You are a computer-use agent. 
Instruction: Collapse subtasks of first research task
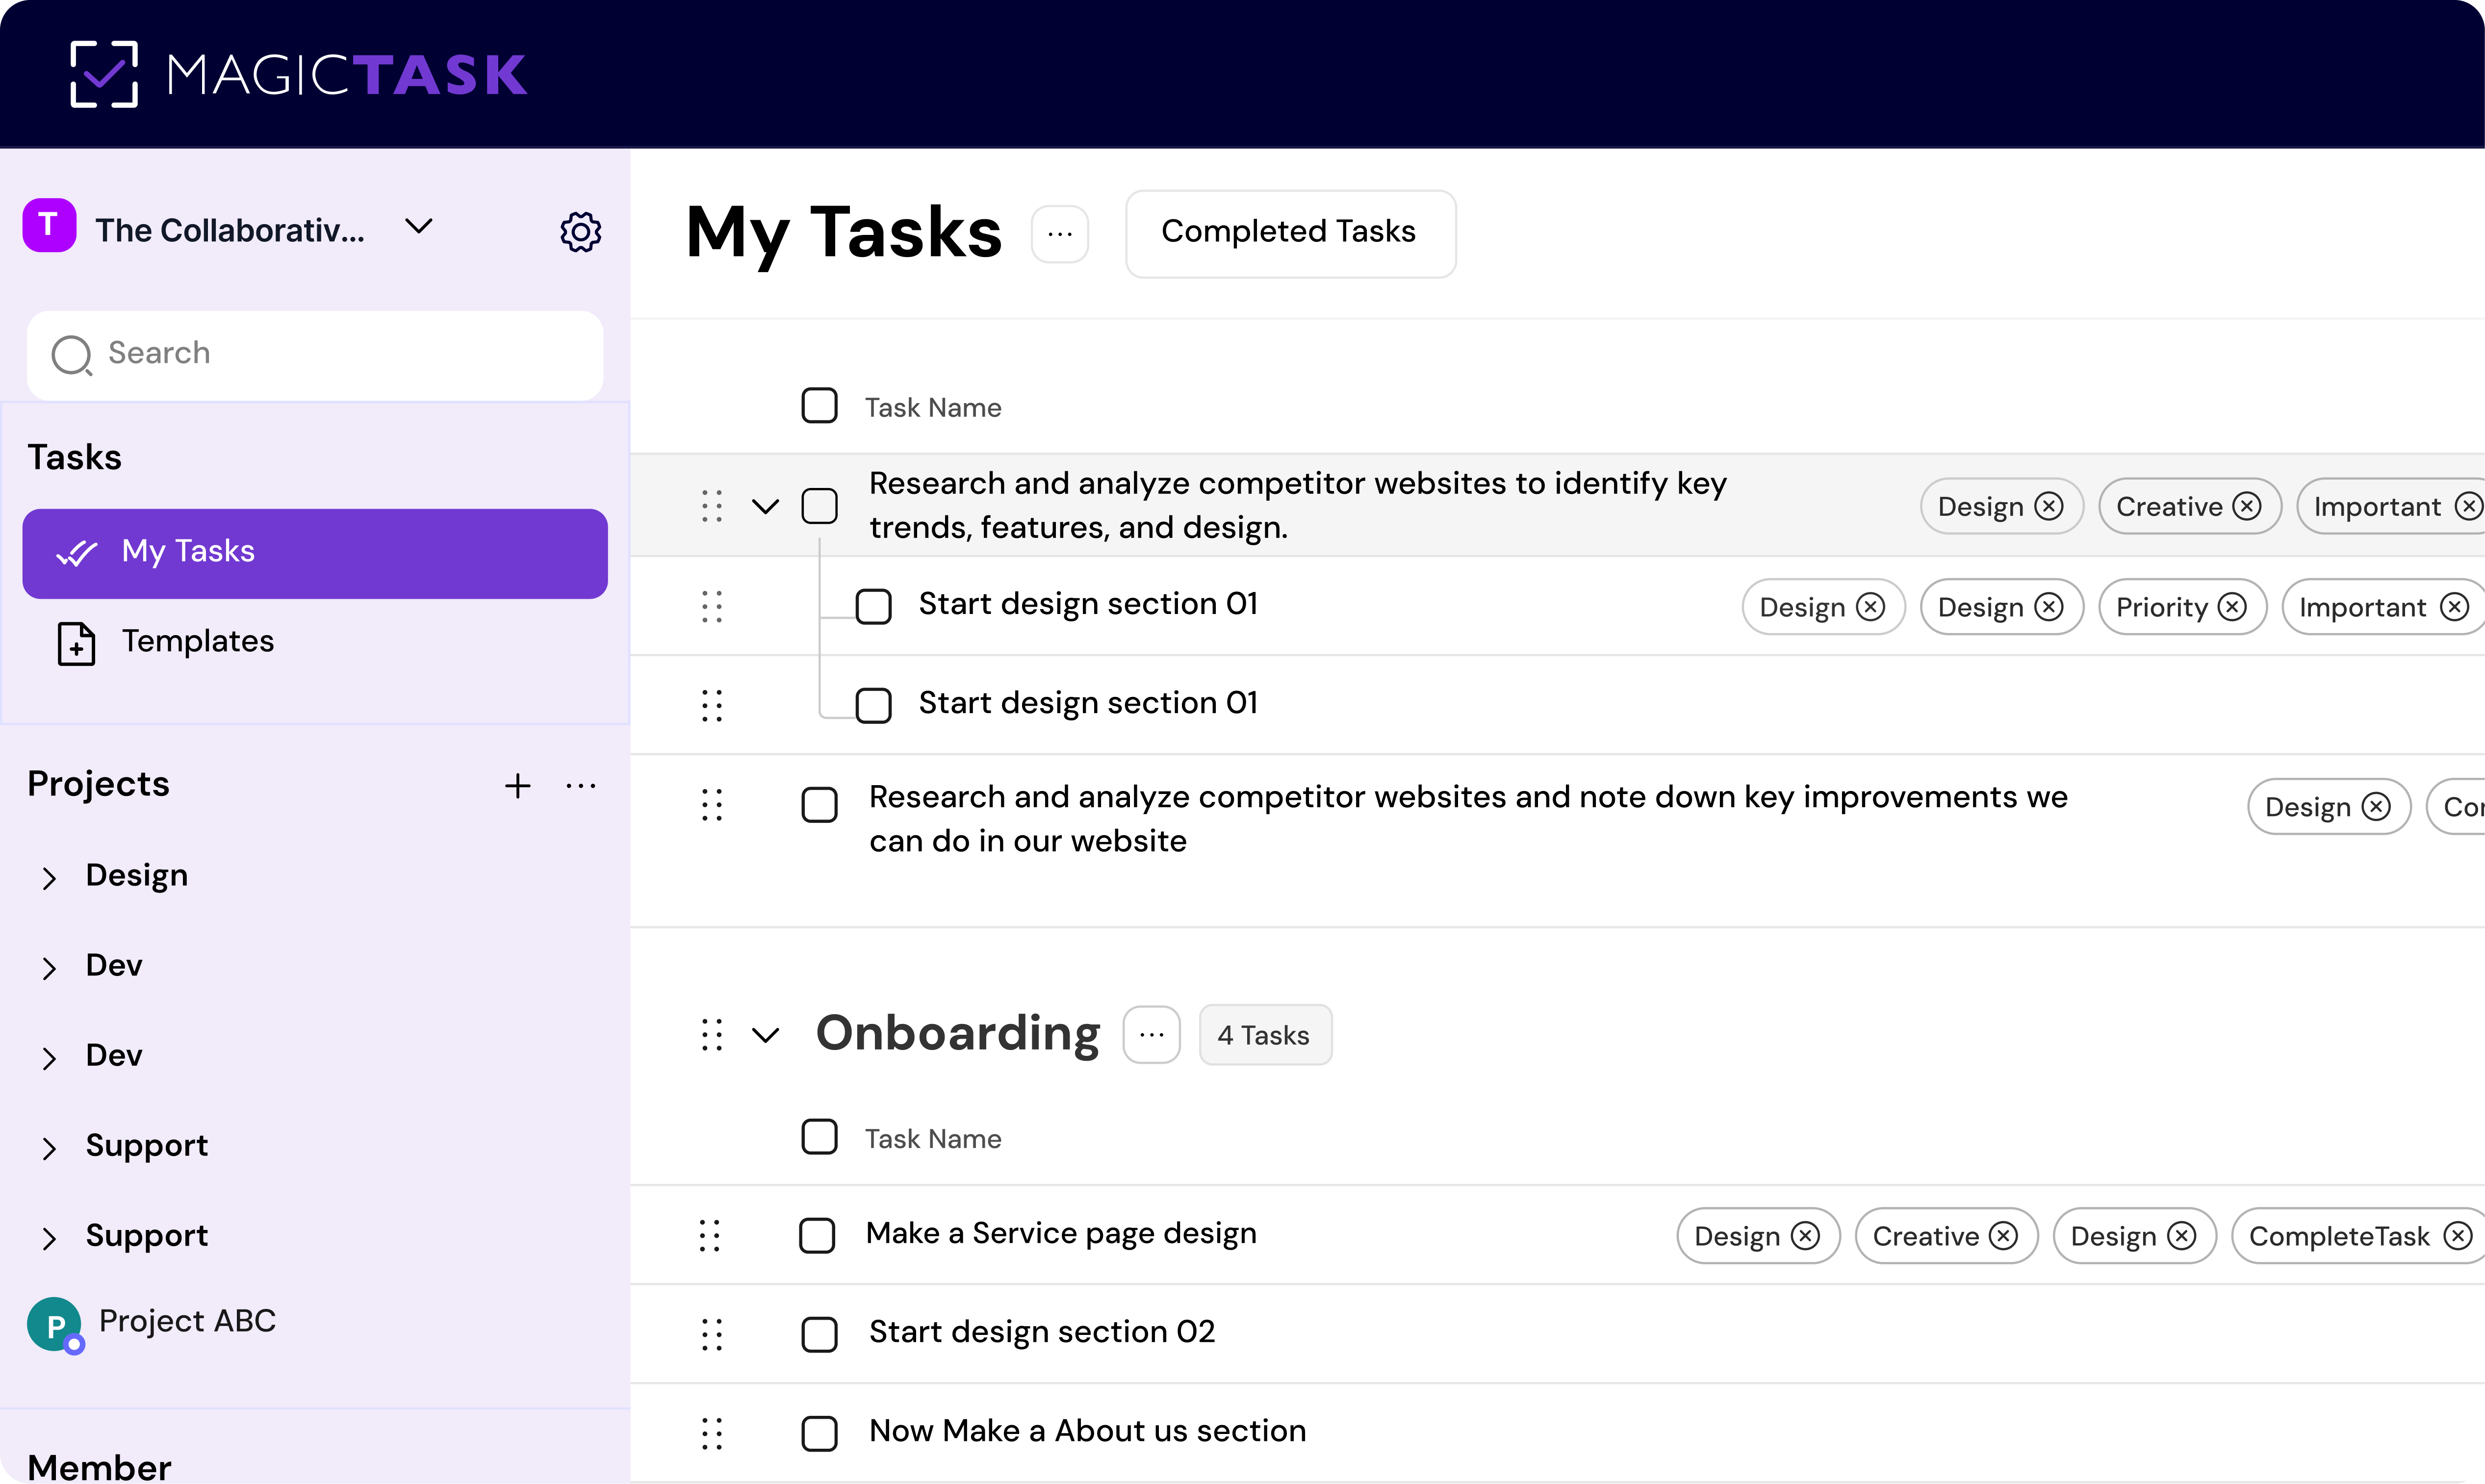tap(765, 507)
